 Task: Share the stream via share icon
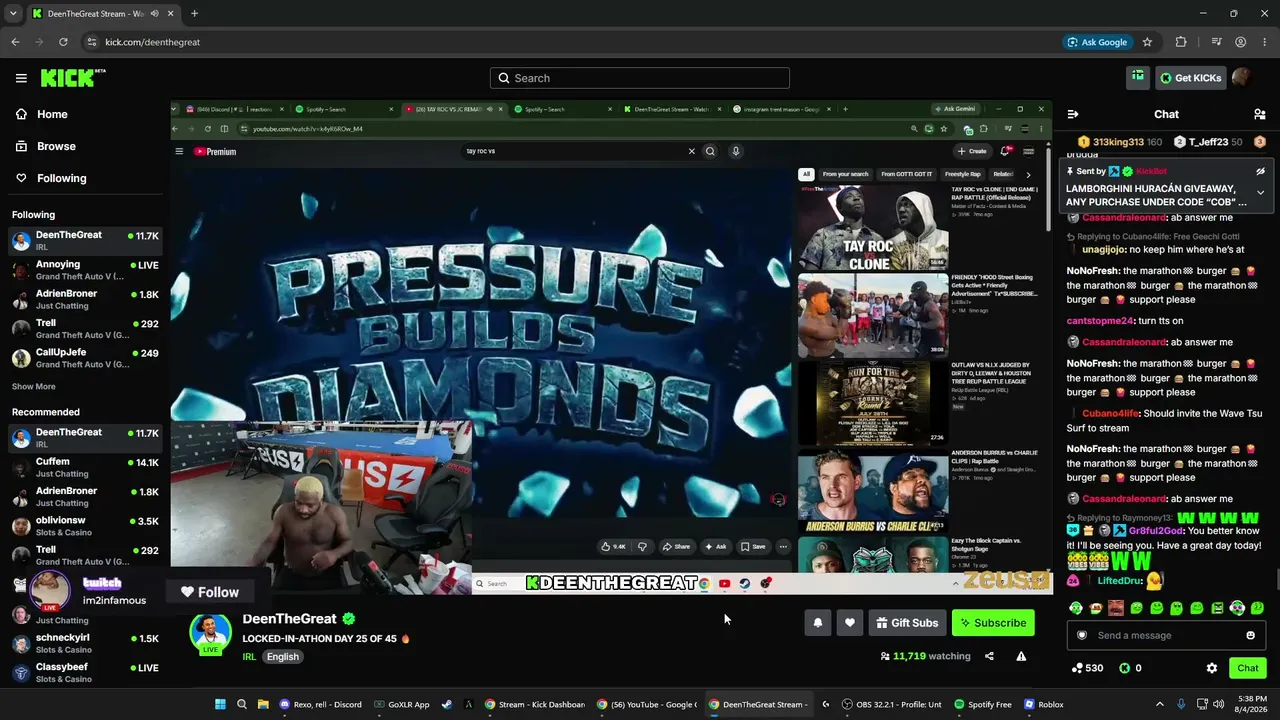pyautogui.click(x=989, y=656)
